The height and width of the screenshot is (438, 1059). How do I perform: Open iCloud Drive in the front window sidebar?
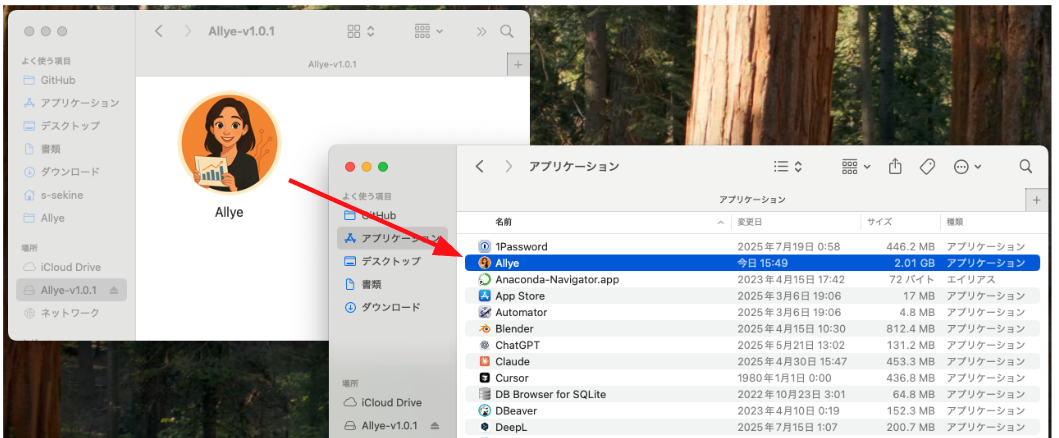click(x=382, y=402)
